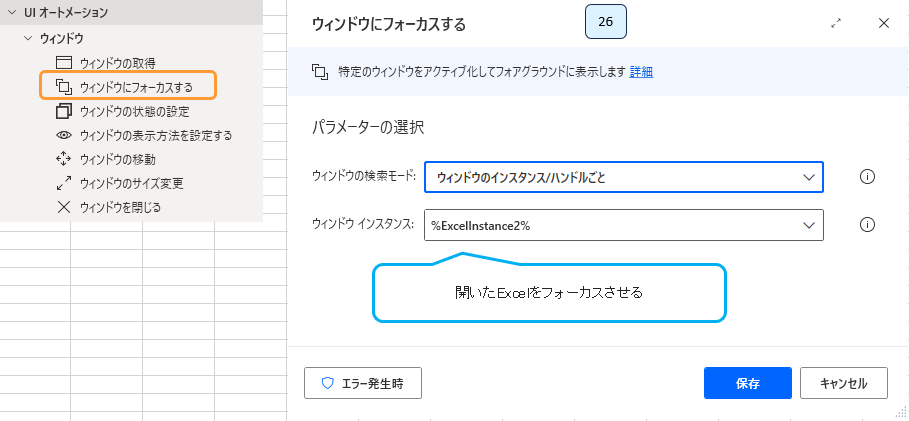Click info icon next to window search mode

coord(867,177)
